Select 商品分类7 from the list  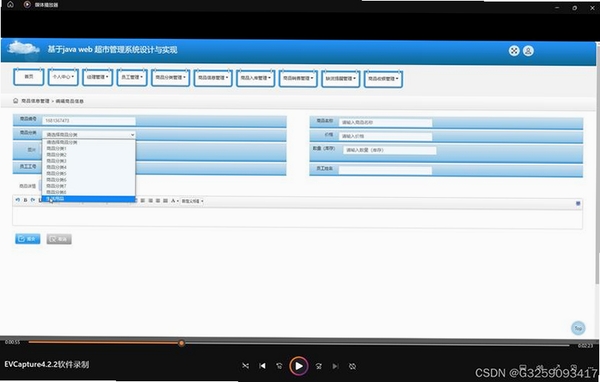click(x=89, y=186)
